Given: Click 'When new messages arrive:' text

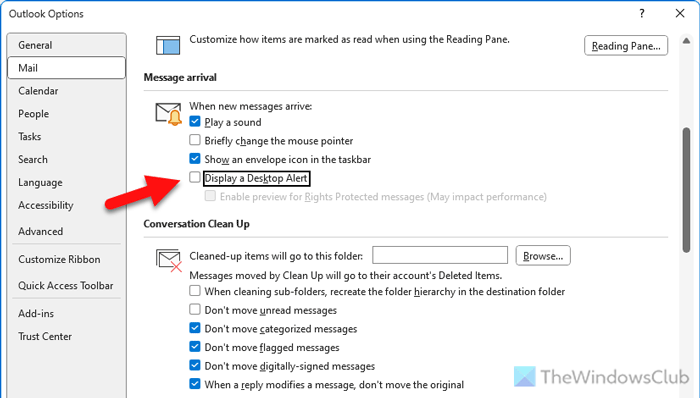Looking at the screenshot, I should tap(250, 106).
